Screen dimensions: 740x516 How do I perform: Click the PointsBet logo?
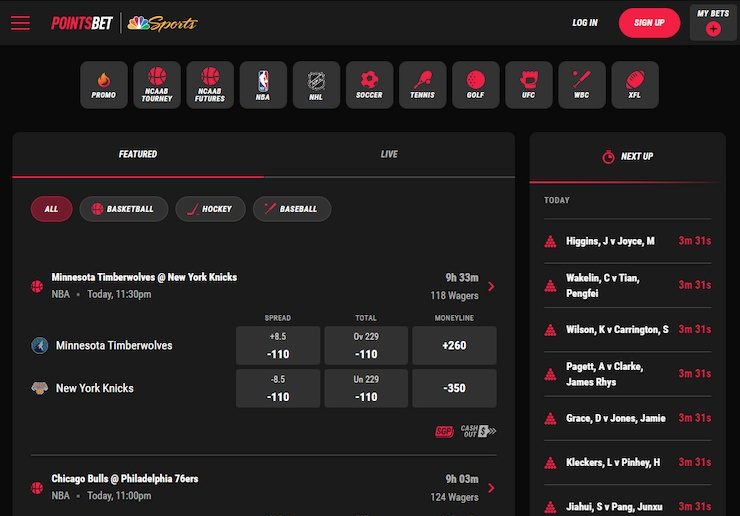82,23
